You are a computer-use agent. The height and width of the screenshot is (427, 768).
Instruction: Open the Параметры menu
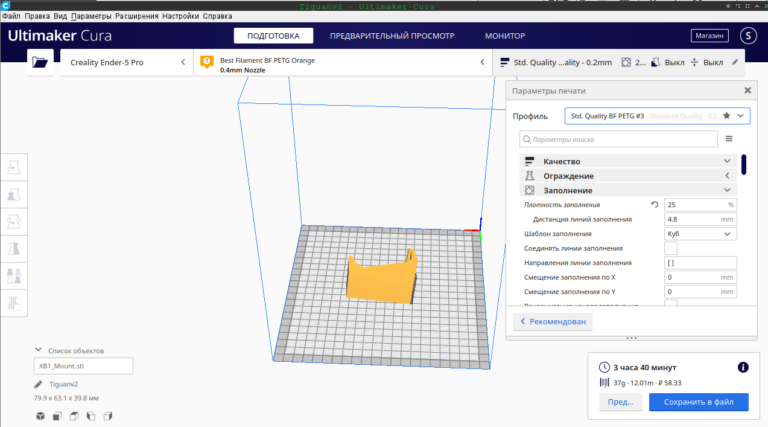point(91,16)
